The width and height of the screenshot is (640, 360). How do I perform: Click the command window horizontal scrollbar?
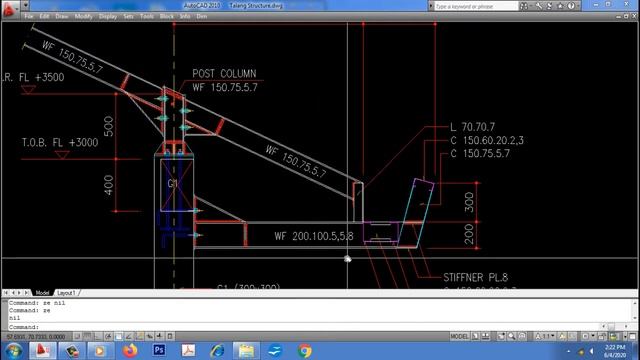[x=615, y=327]
